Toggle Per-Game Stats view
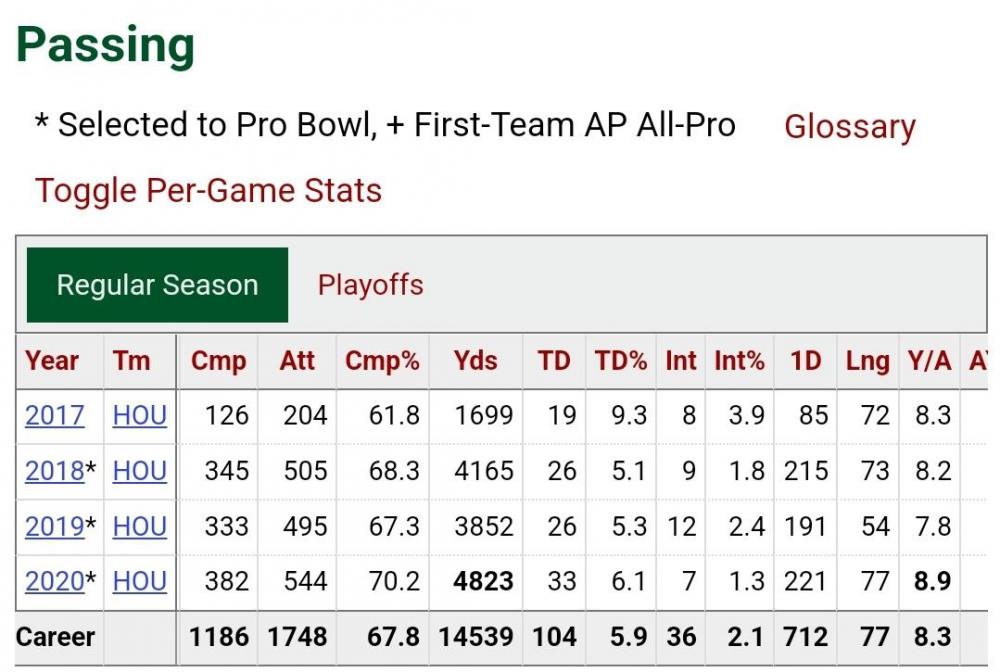Screen dimensions: 1000x672 pyautogui.click(x=208, y=190)
